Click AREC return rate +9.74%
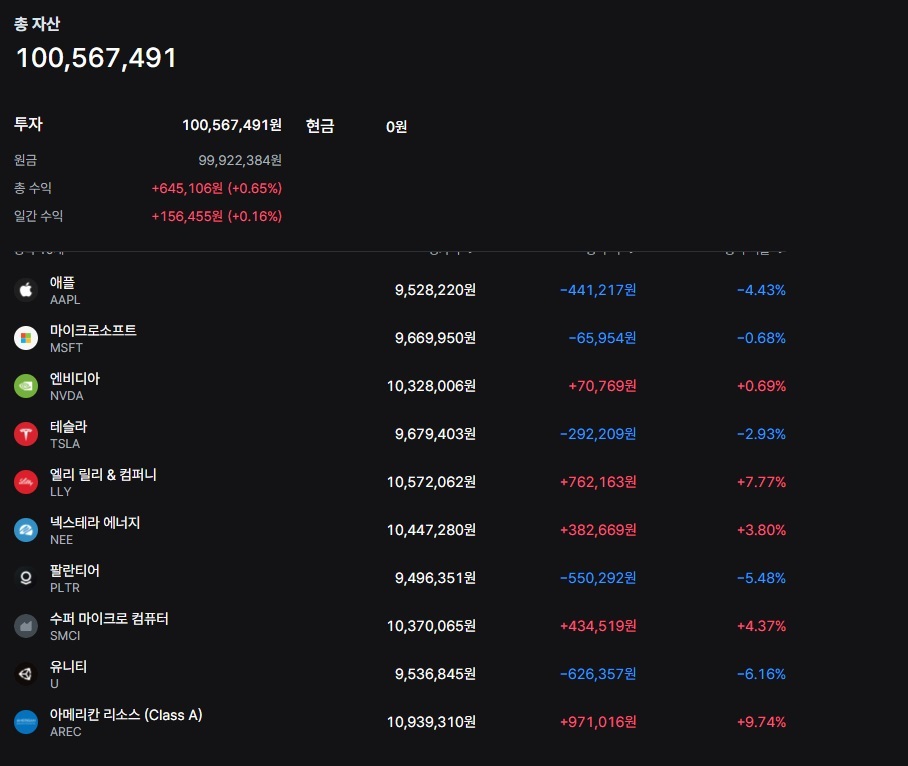Viewport: 908px width, 766px height. (761, 722)
